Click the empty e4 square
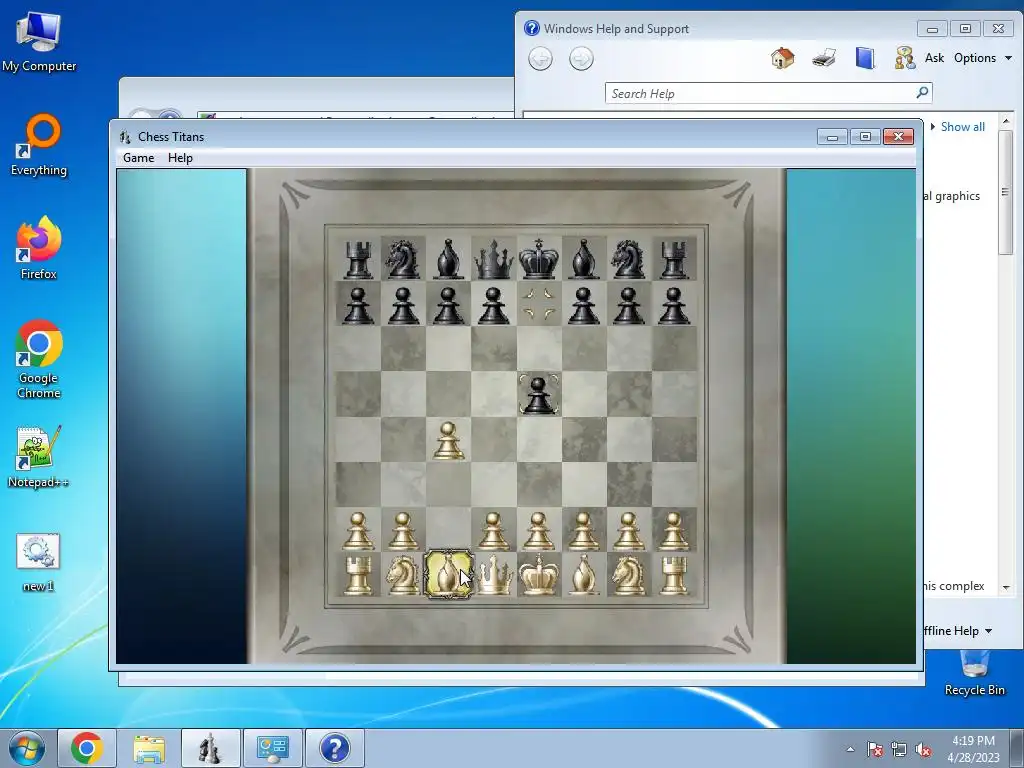Image resolution: width=1024 pixels, height=768 pixels. click(539, 440)
